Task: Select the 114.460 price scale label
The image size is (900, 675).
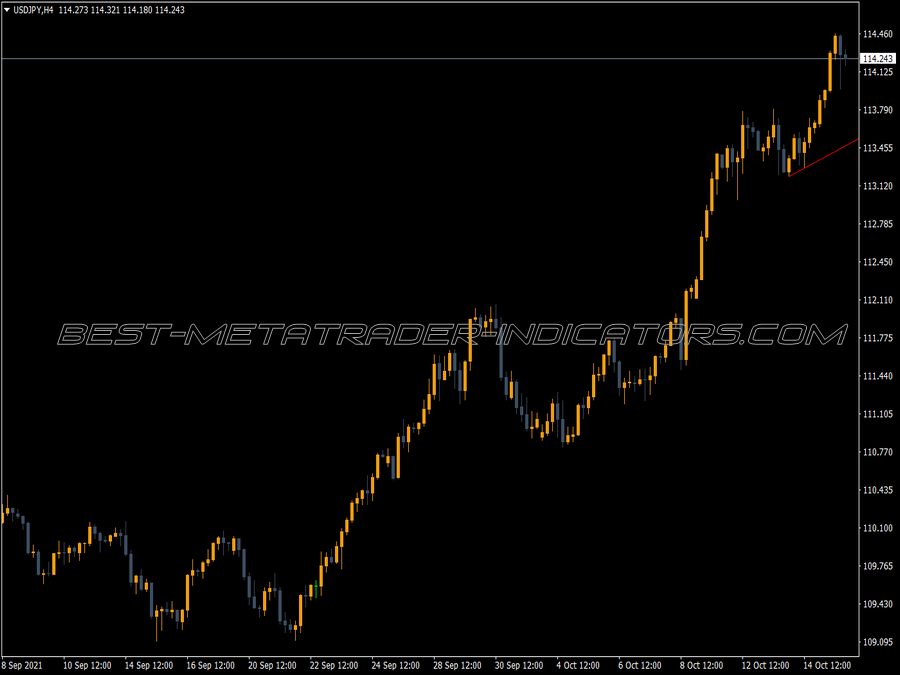Action: [878, 34]
